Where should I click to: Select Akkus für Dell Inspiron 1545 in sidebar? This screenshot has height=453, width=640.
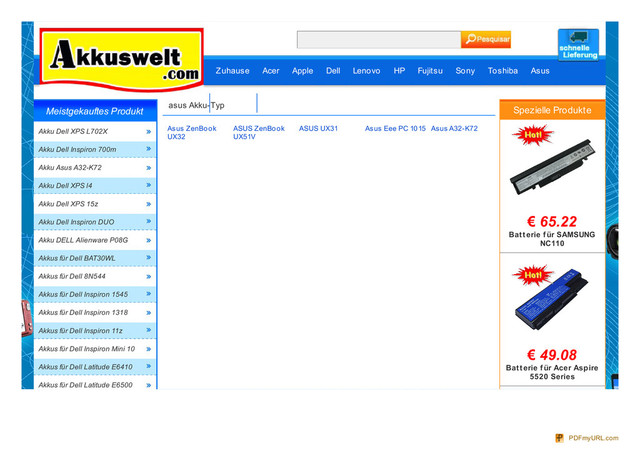[83, 294]
